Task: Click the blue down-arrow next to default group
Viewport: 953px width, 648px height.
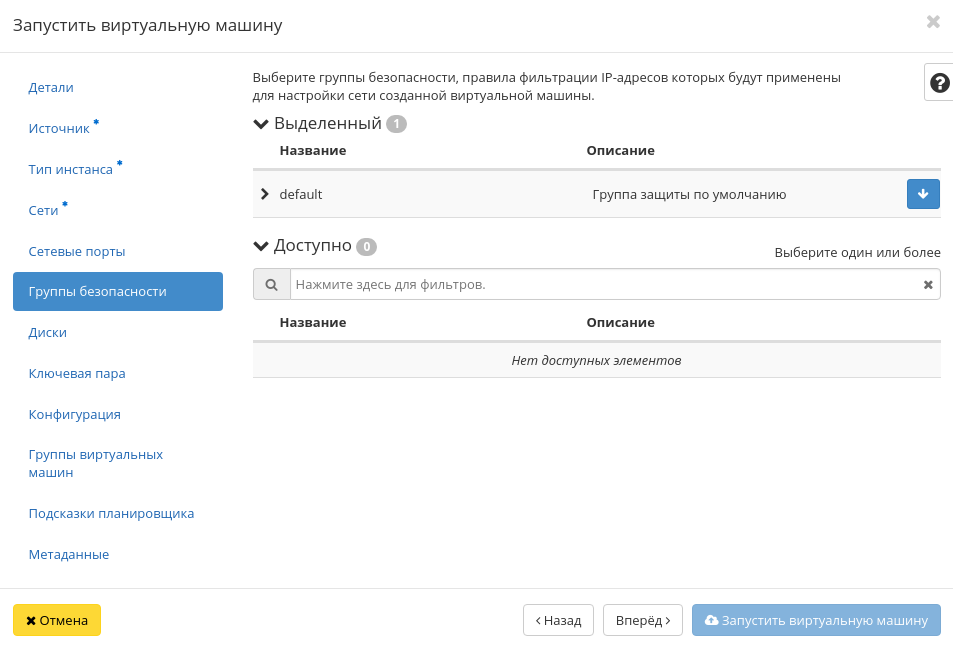Action: point(922,194)
